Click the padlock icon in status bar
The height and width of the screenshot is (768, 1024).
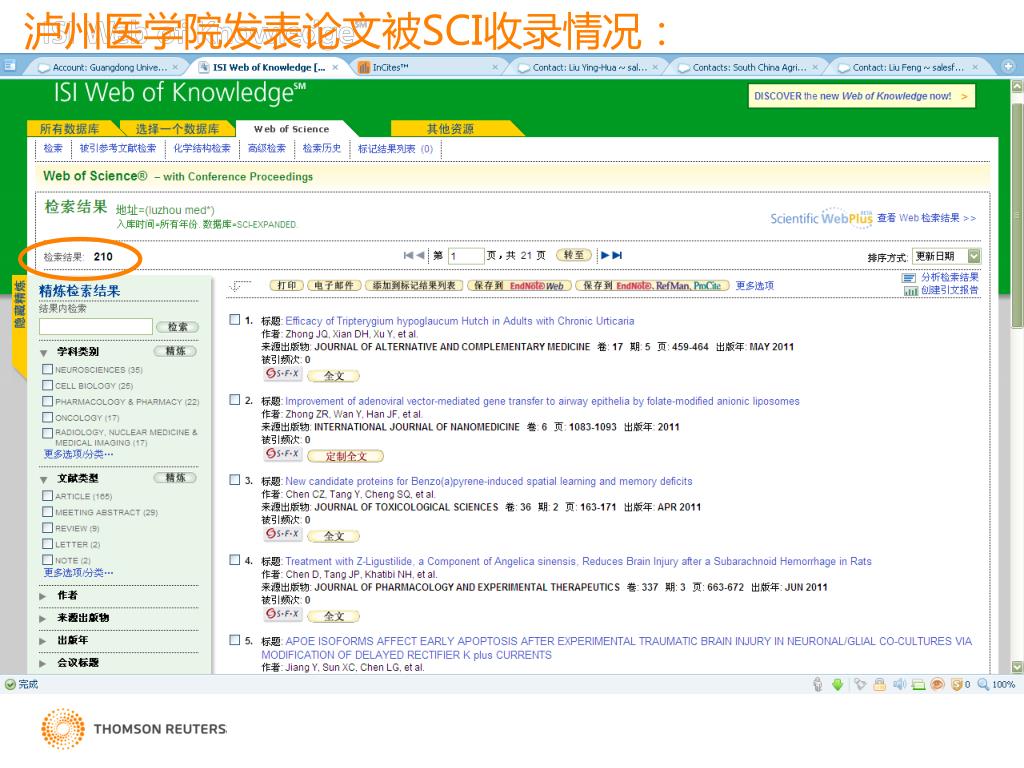coord(880,684)
